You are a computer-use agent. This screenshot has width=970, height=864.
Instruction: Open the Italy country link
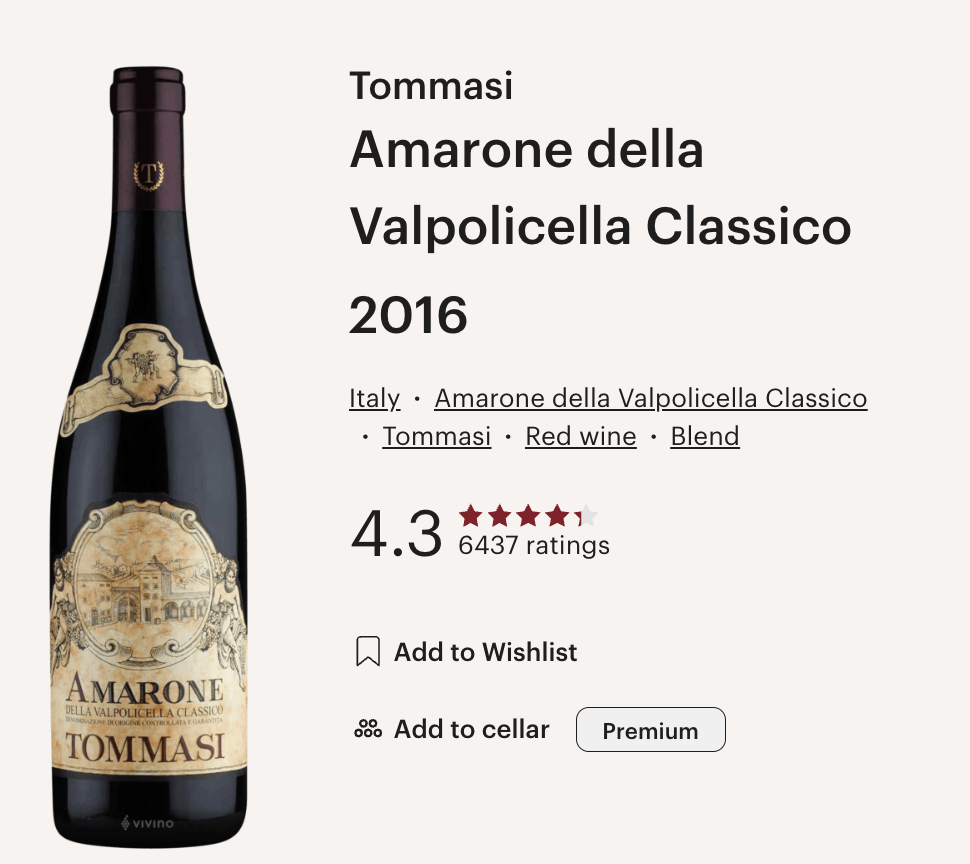click(x=374, y=398)
